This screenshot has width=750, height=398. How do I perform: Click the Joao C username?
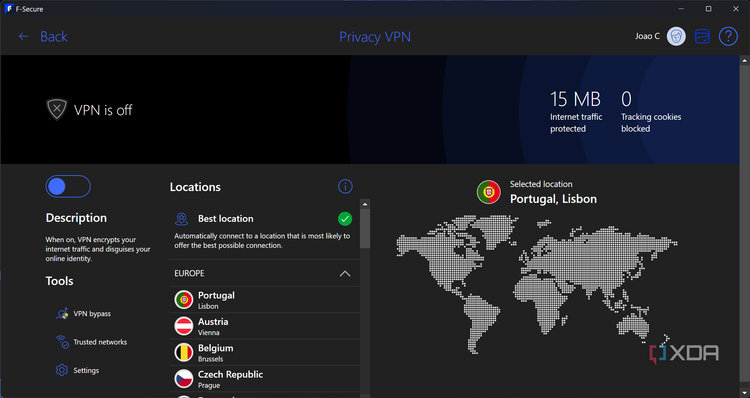point(647,36)
